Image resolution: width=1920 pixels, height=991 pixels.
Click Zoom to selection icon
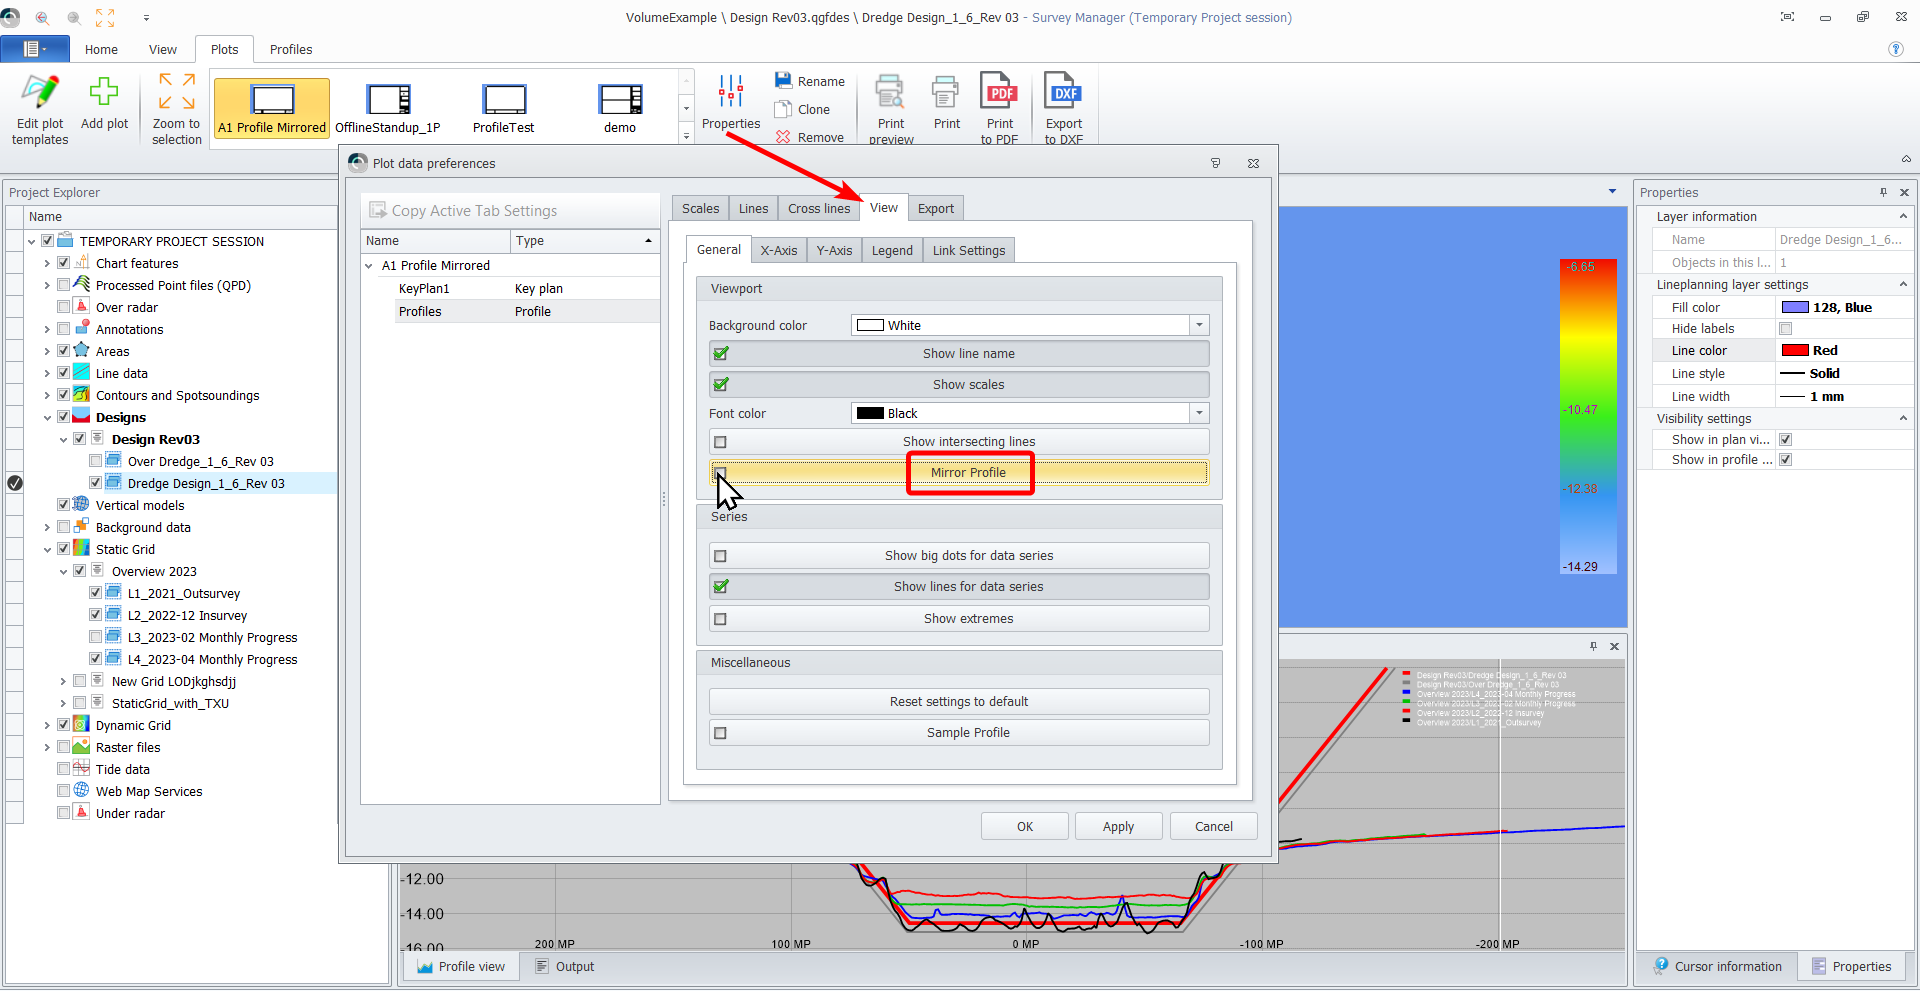pyautogui.click(x=176, y=93)
